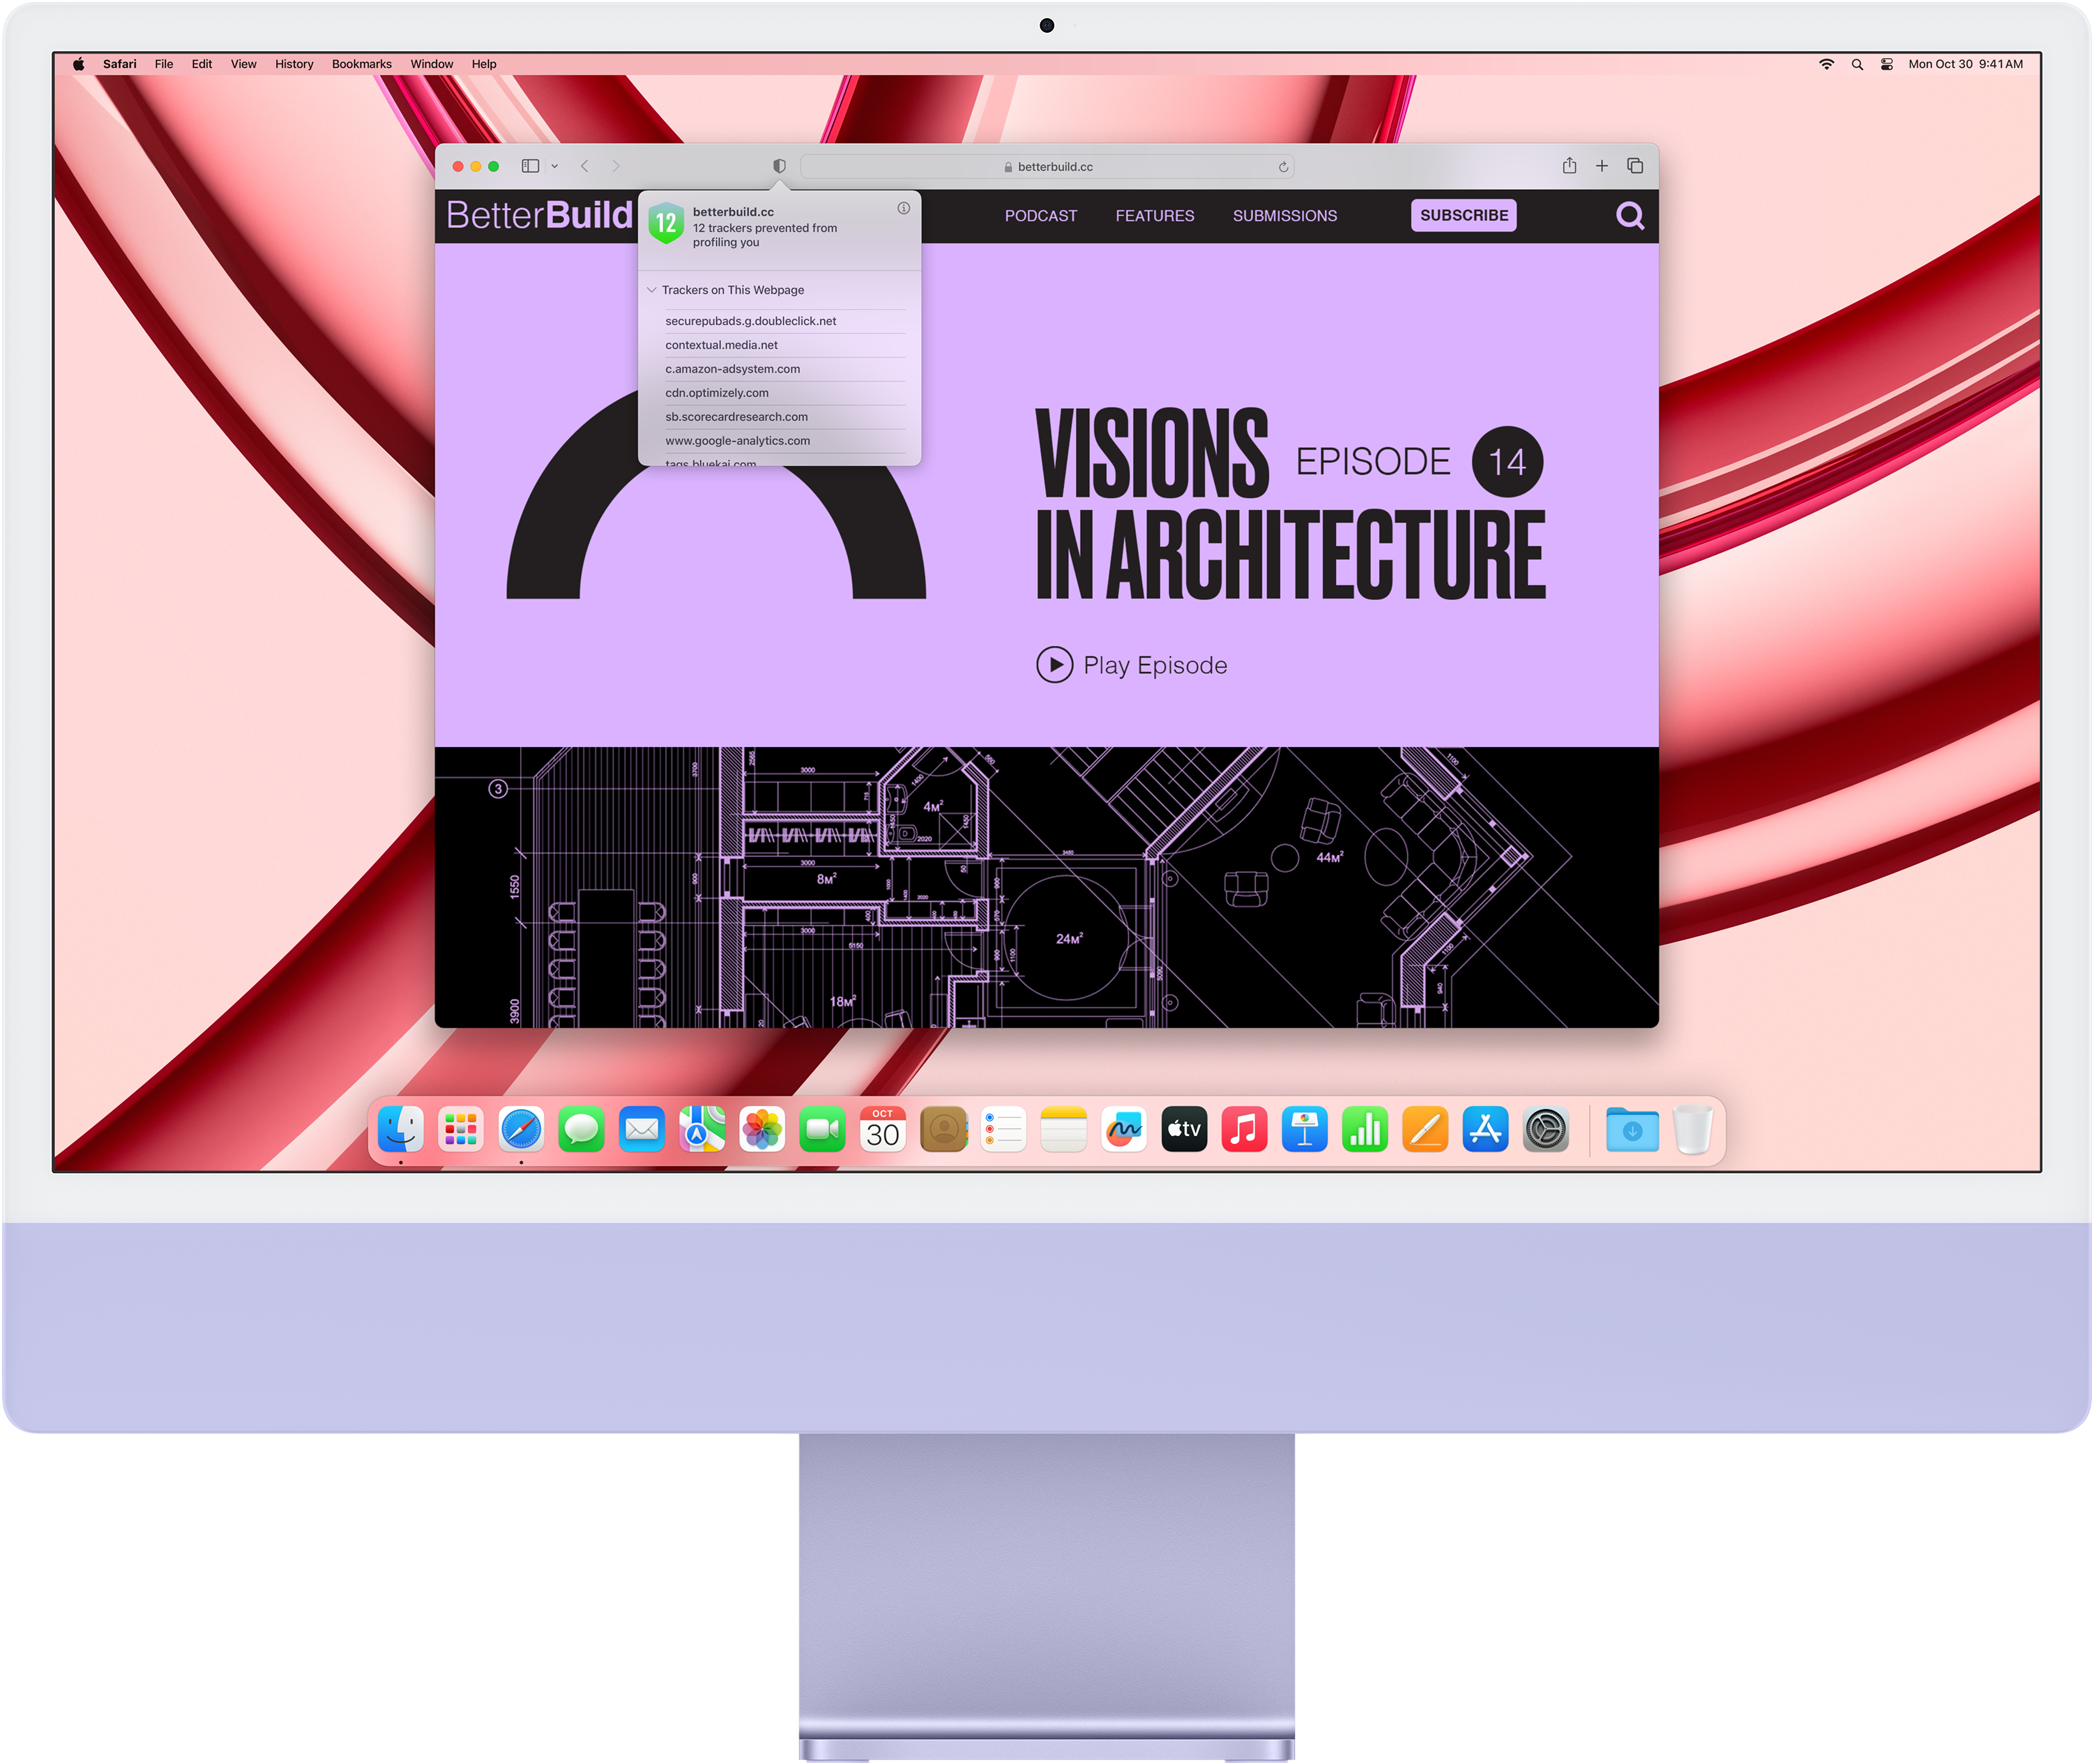Open the FEATURES nav link

click(x=1155, y=216)
